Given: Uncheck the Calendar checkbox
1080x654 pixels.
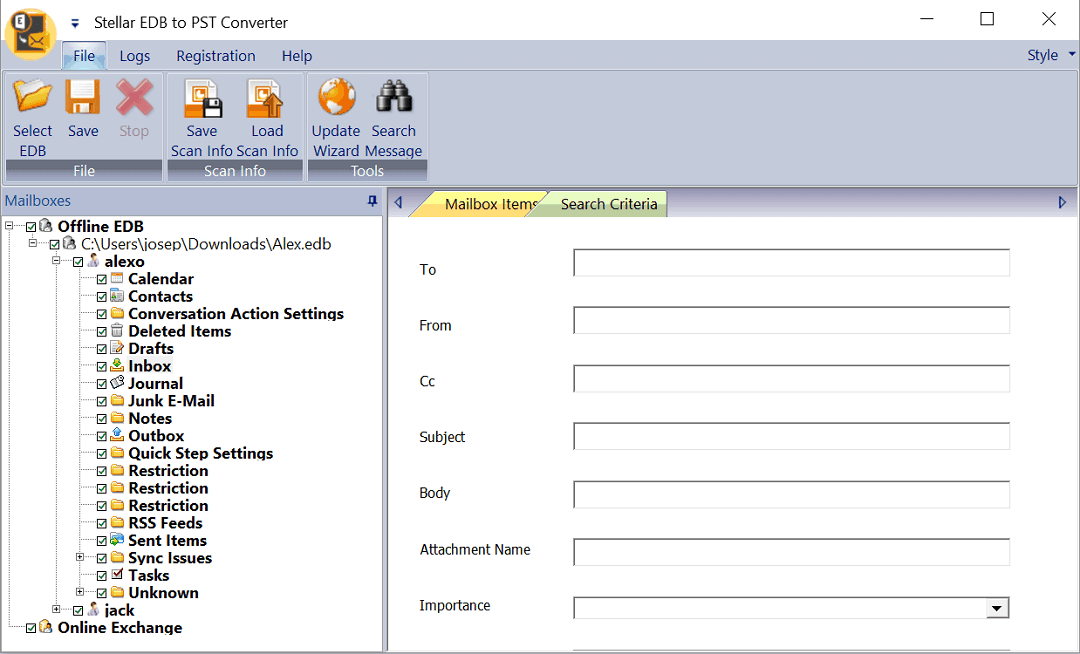Looking at the screenshot, I should tap(101, 279).
